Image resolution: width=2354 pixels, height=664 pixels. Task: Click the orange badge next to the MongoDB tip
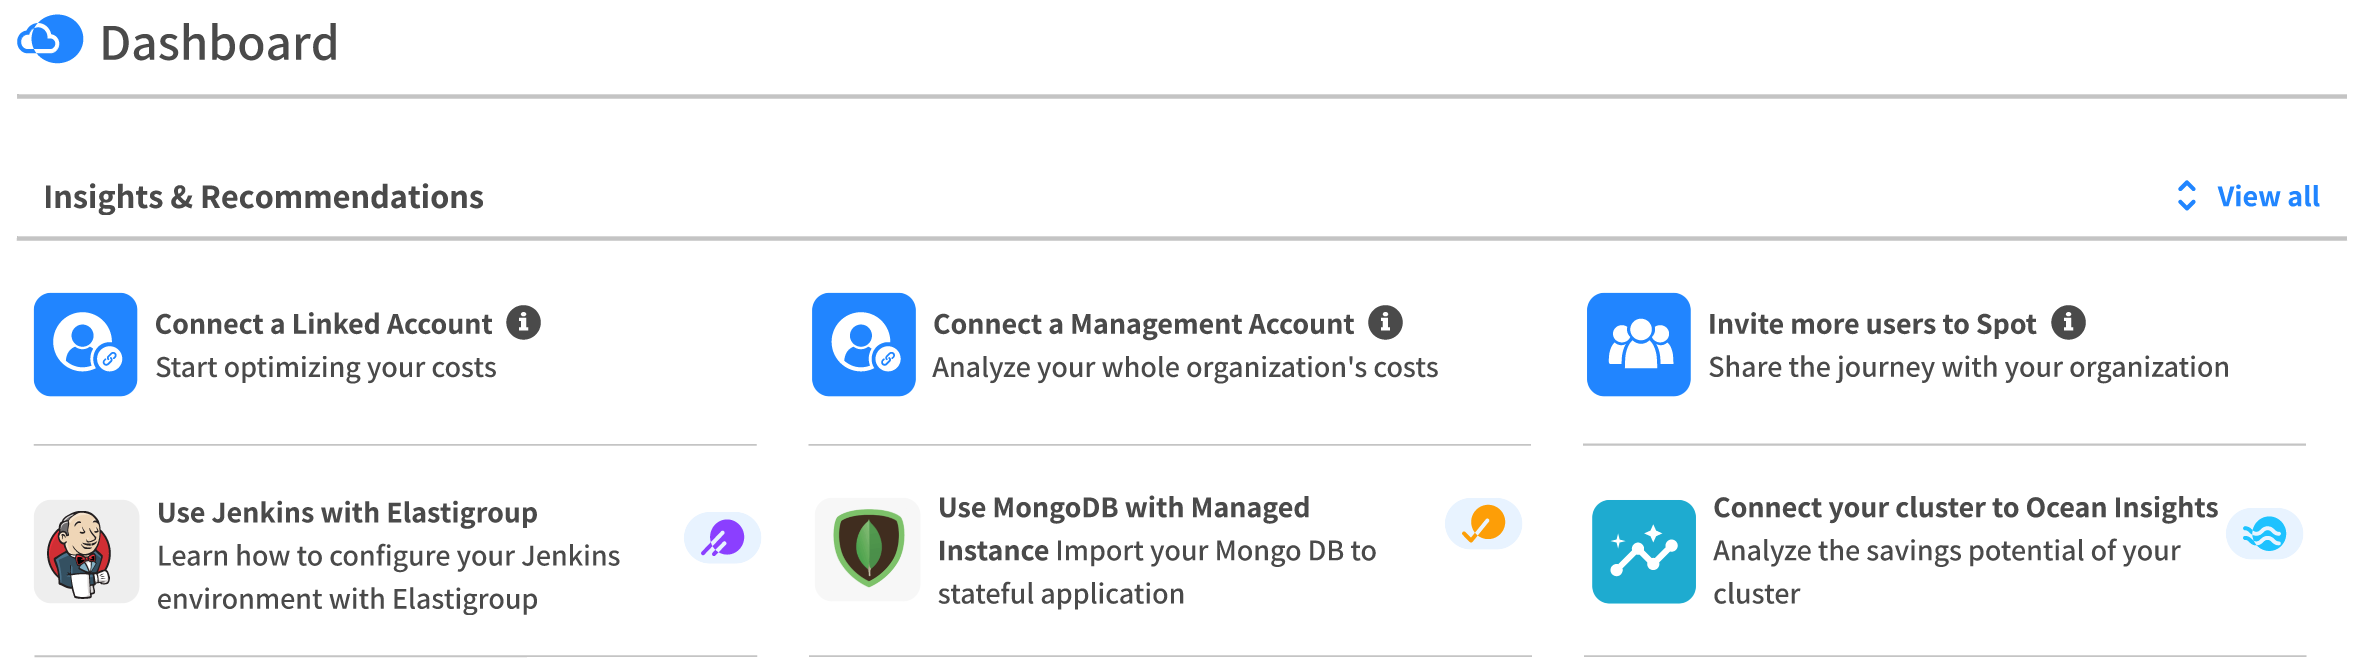coord(1483,521)
